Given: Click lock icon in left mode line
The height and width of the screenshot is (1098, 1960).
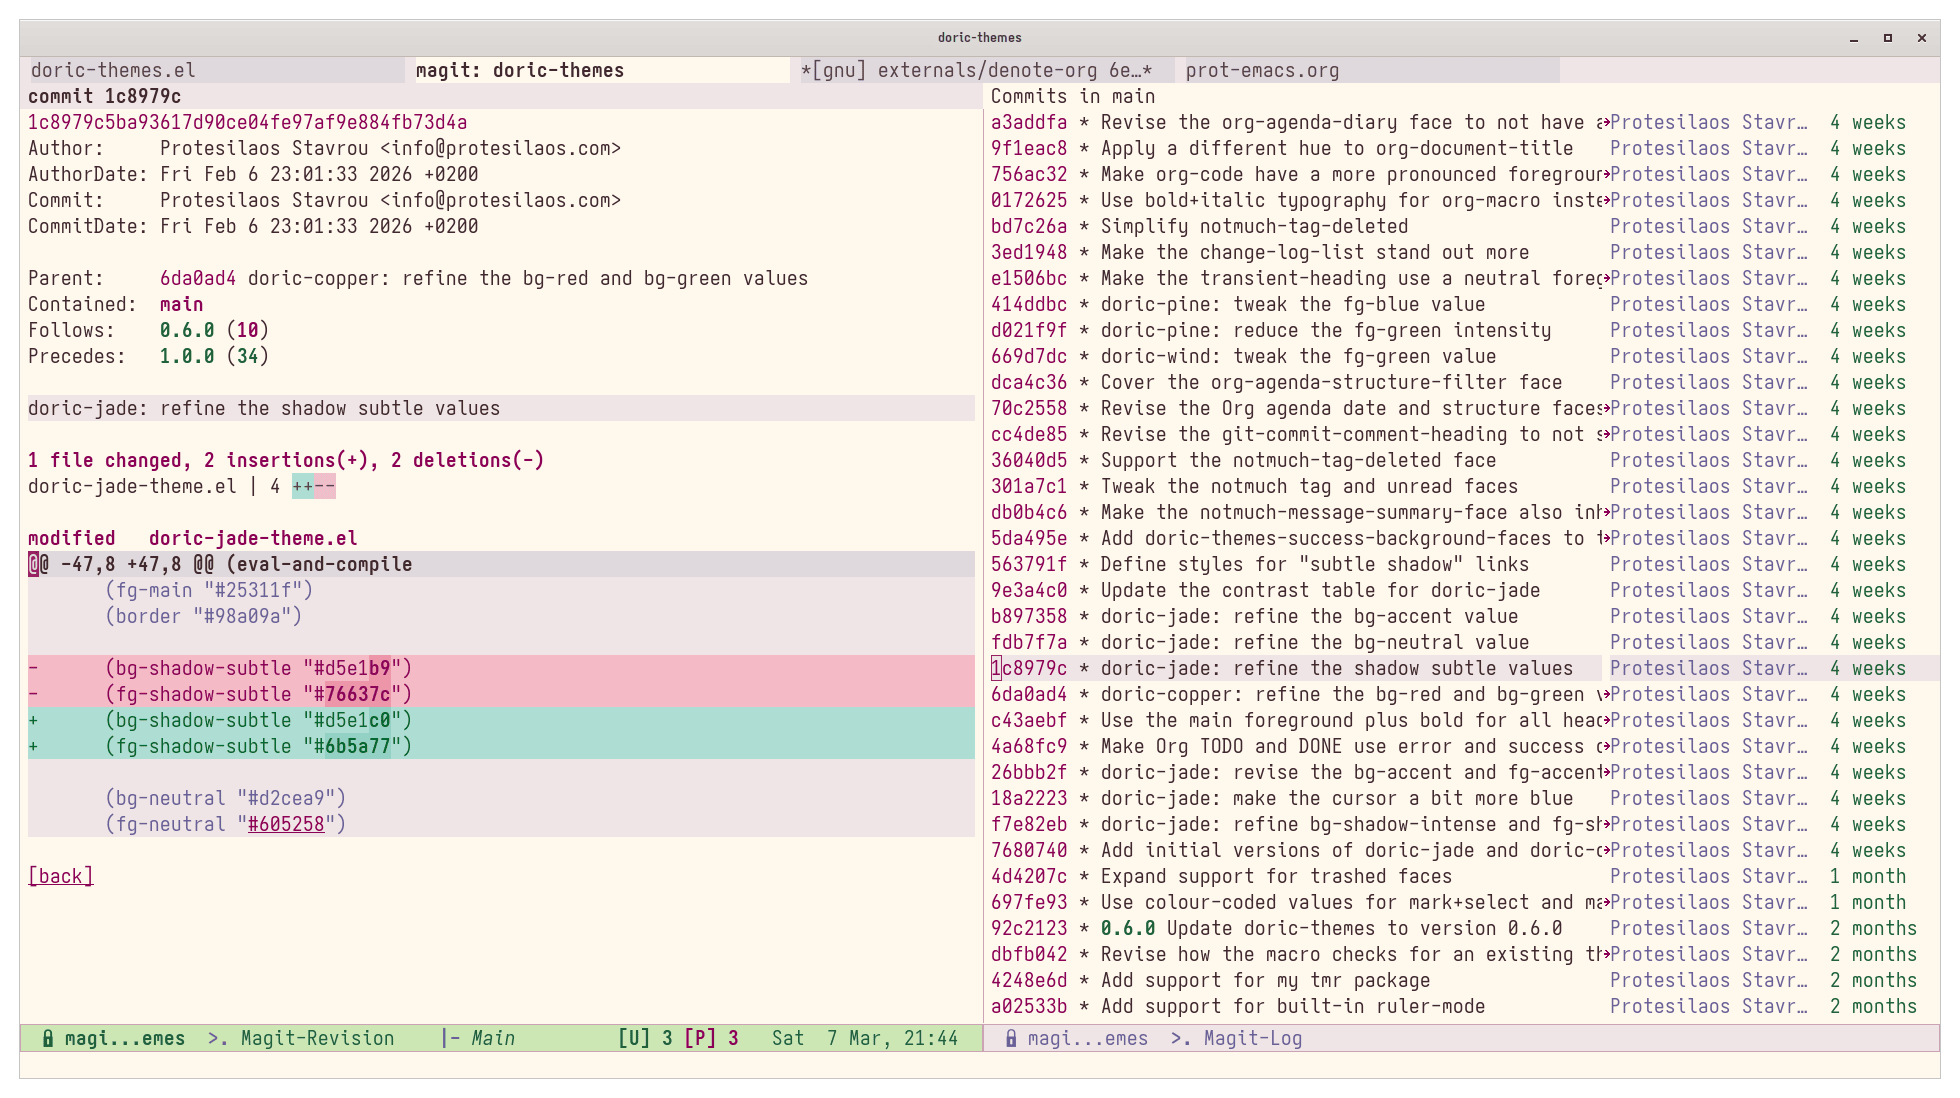Looking at the screenshot, I should (x=48, y=1038).
